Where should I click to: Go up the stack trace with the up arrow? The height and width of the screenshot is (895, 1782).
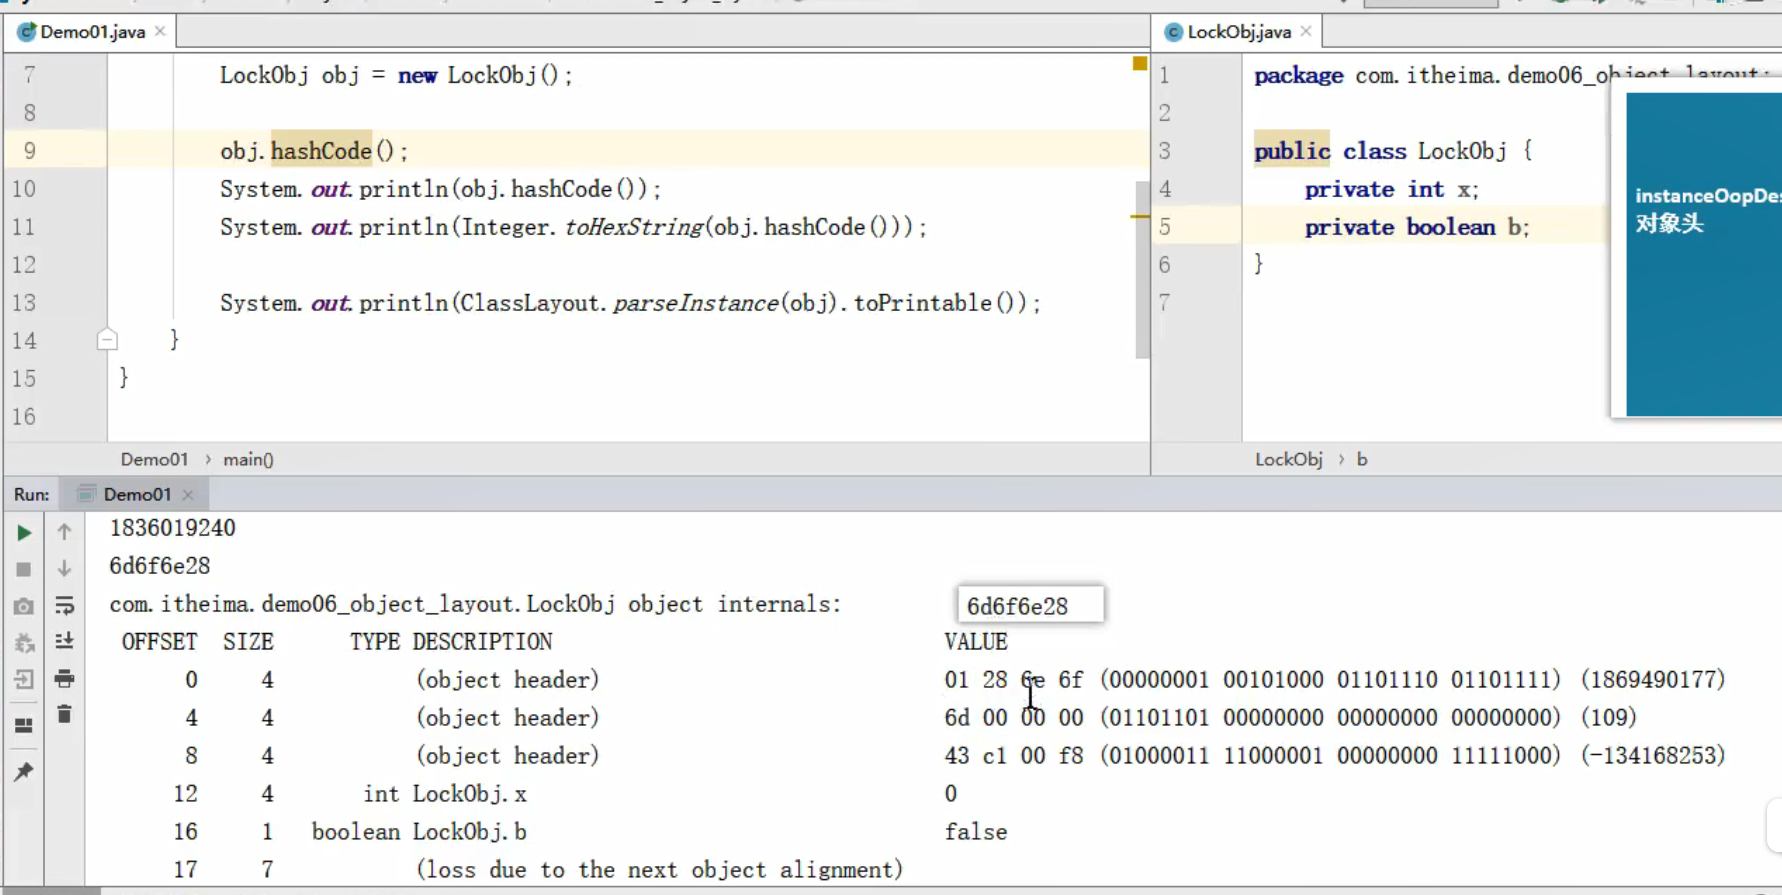[64, 531]
